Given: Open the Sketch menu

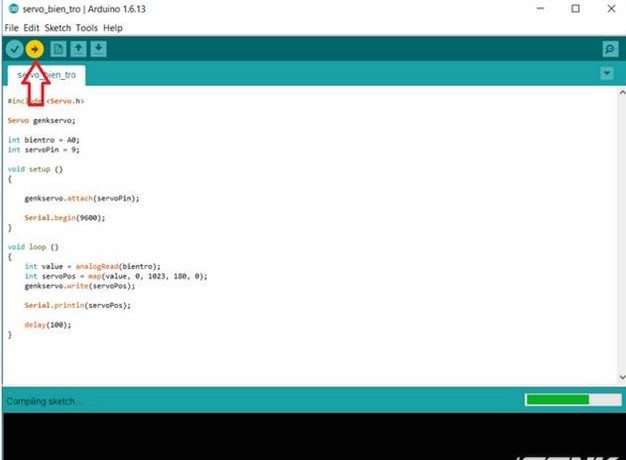Looking at the screenshot, I should click(x=58, y=28).
